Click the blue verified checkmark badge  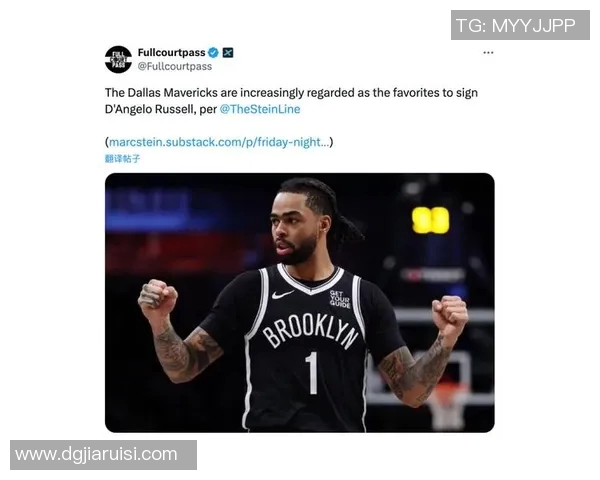(x=213, y=52)
